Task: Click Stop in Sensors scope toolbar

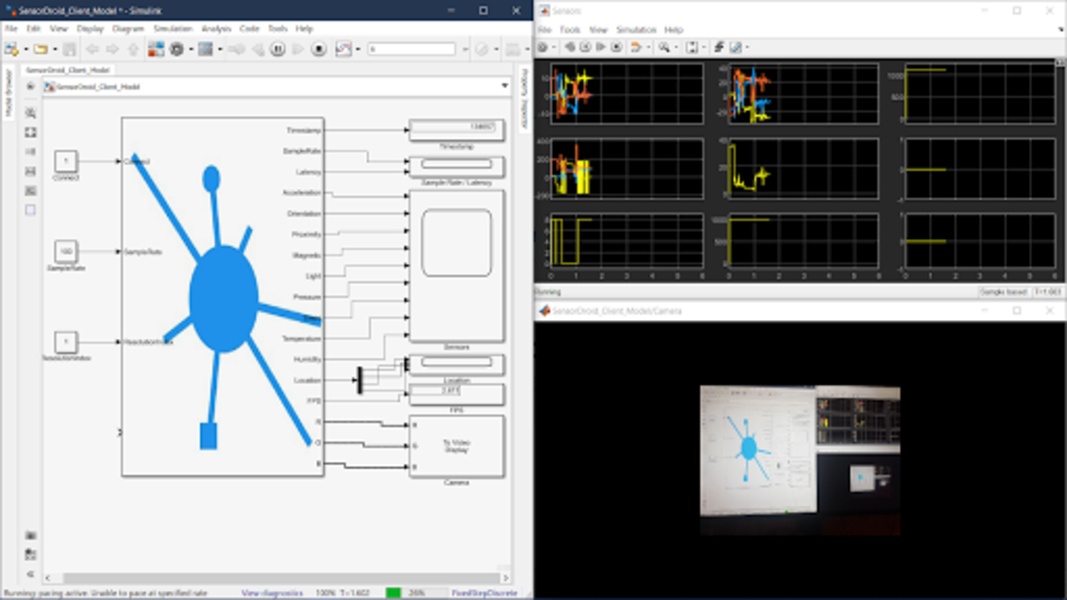Action: (617, 47)
